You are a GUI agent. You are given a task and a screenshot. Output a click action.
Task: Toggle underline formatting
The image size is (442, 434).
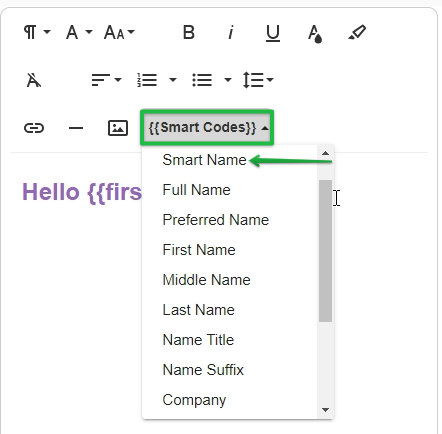(273, 33)
